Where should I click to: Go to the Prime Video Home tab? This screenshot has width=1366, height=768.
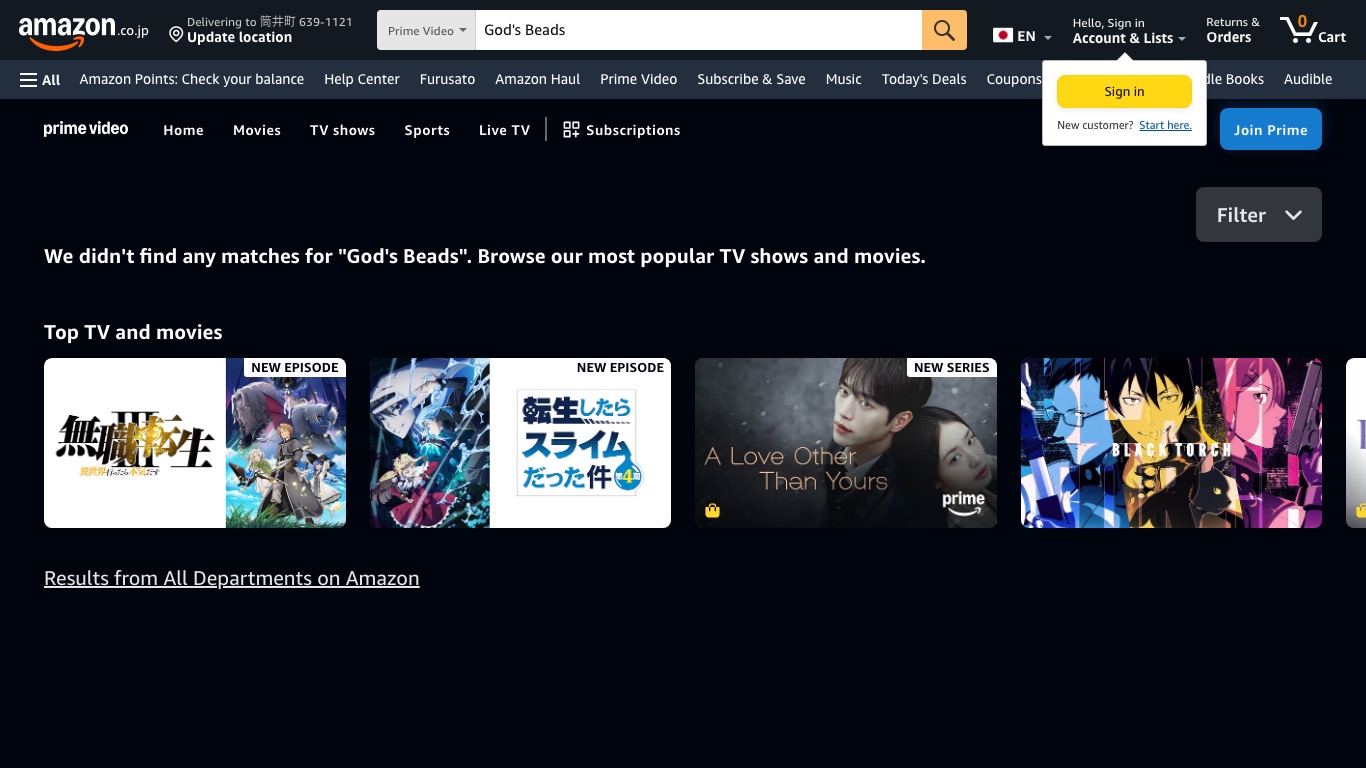click(183, 130)
